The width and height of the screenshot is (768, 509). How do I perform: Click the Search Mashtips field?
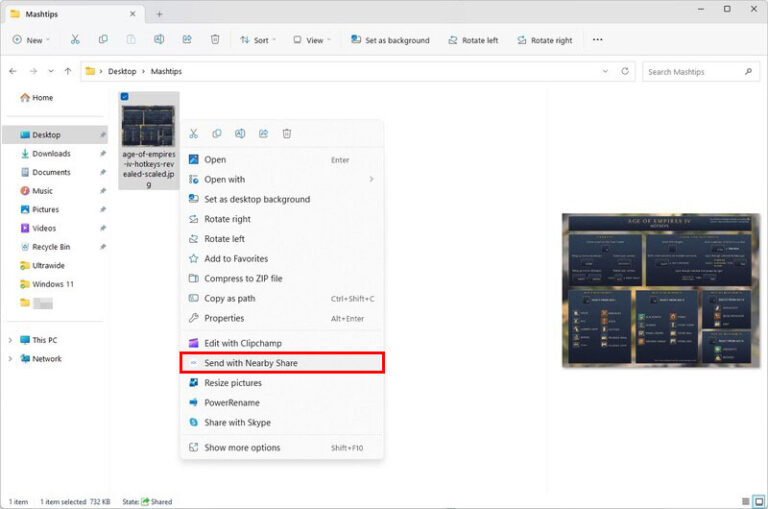coord(693,72)
